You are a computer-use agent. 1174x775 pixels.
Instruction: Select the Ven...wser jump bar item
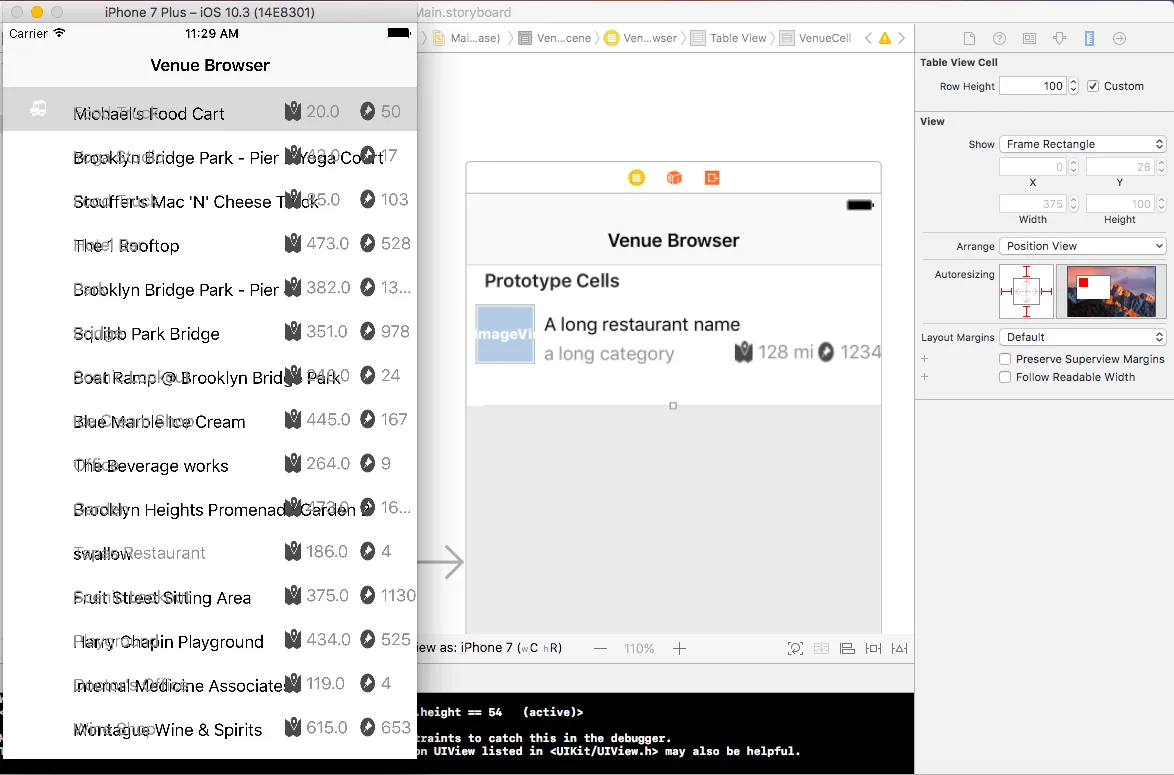[641, 38]
